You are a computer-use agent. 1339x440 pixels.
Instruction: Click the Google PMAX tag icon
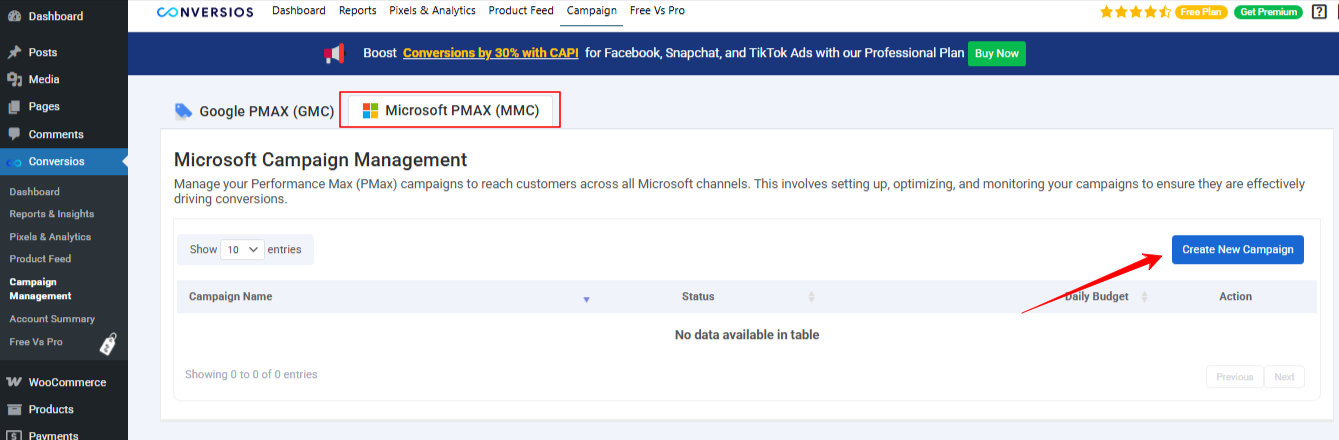point(183,111)
